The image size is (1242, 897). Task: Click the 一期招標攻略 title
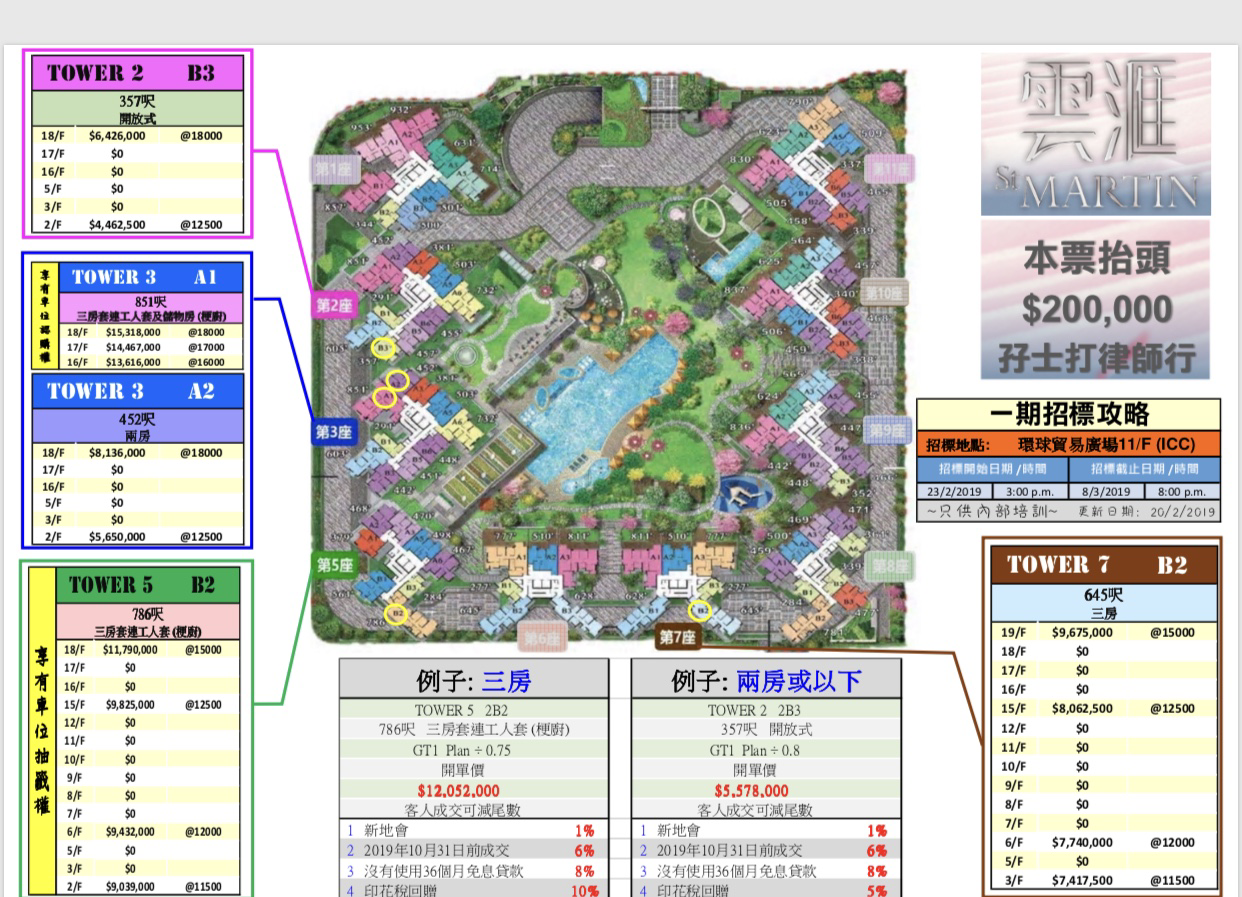coord(1069,414)
